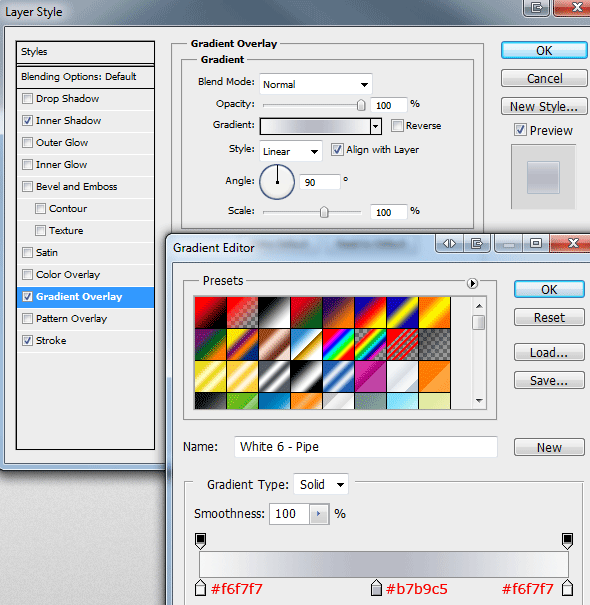Click the Opacity slider handle
The image size is (590, 605).
click(361, 105)
